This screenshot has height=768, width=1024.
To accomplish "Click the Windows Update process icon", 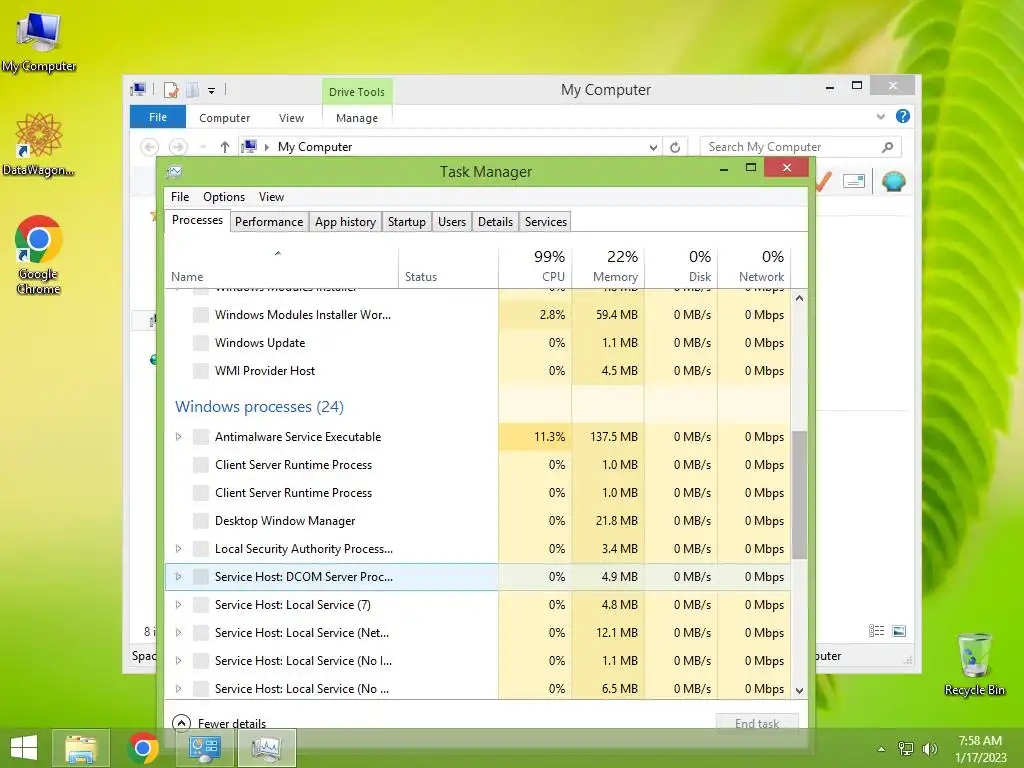I will [x=201, y=343].
